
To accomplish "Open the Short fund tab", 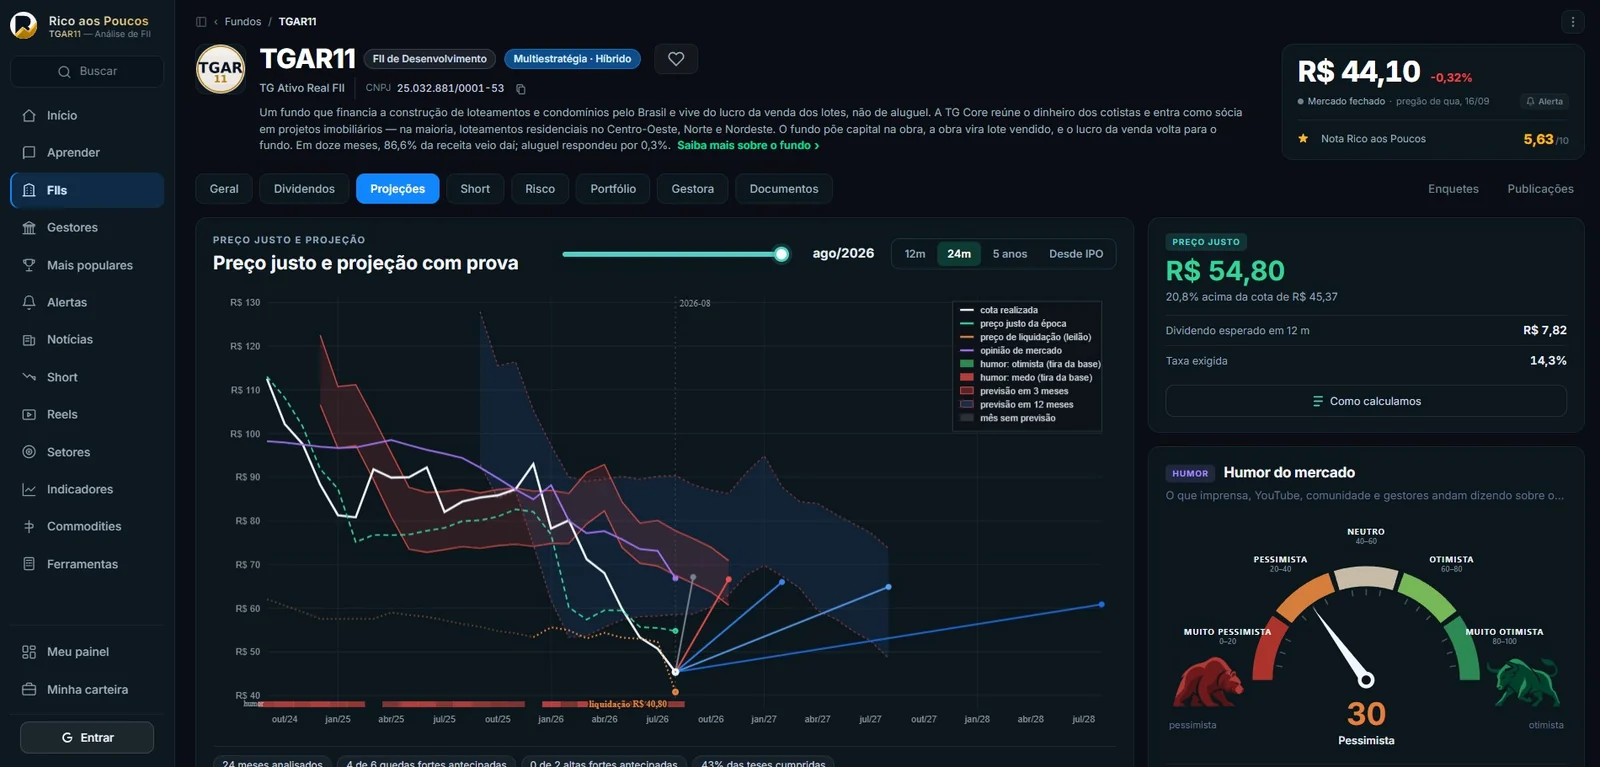I will pos(475,189).
